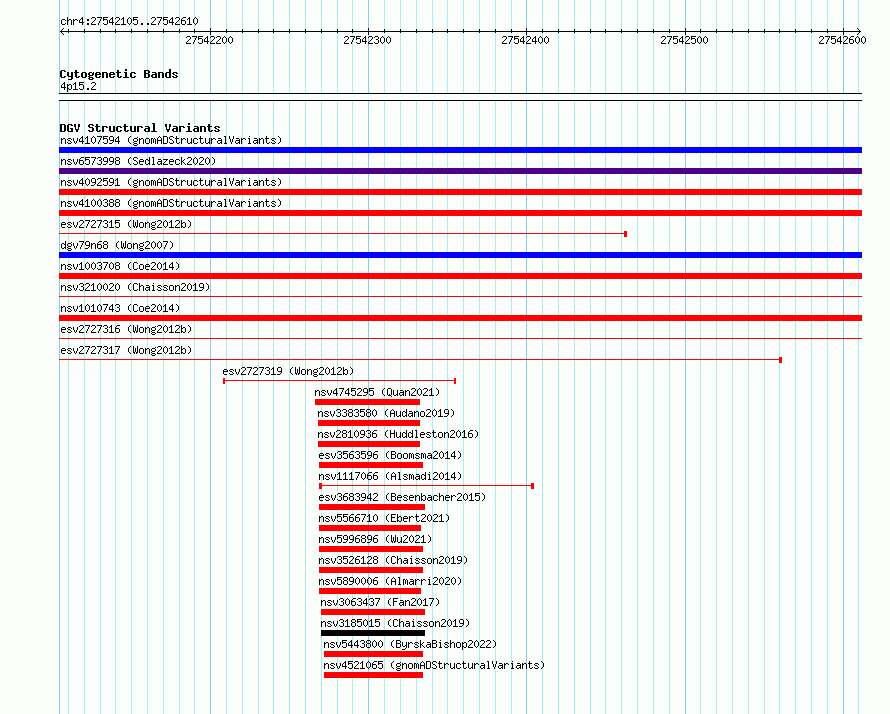Click the nsv5996896 (Wu2021) label
This screenshot has height=714, width=890.
[x=375, y=539]
